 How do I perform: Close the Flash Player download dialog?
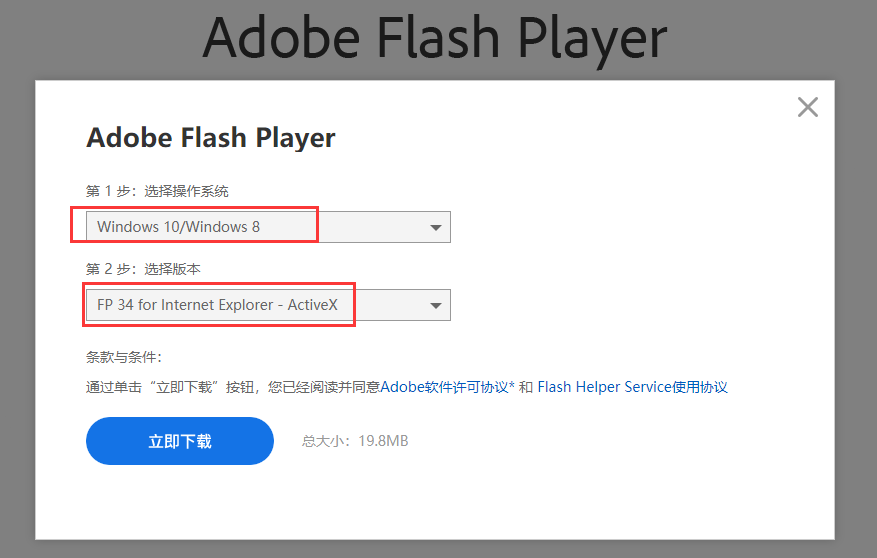pyautogui.click(x=808, y=108)
